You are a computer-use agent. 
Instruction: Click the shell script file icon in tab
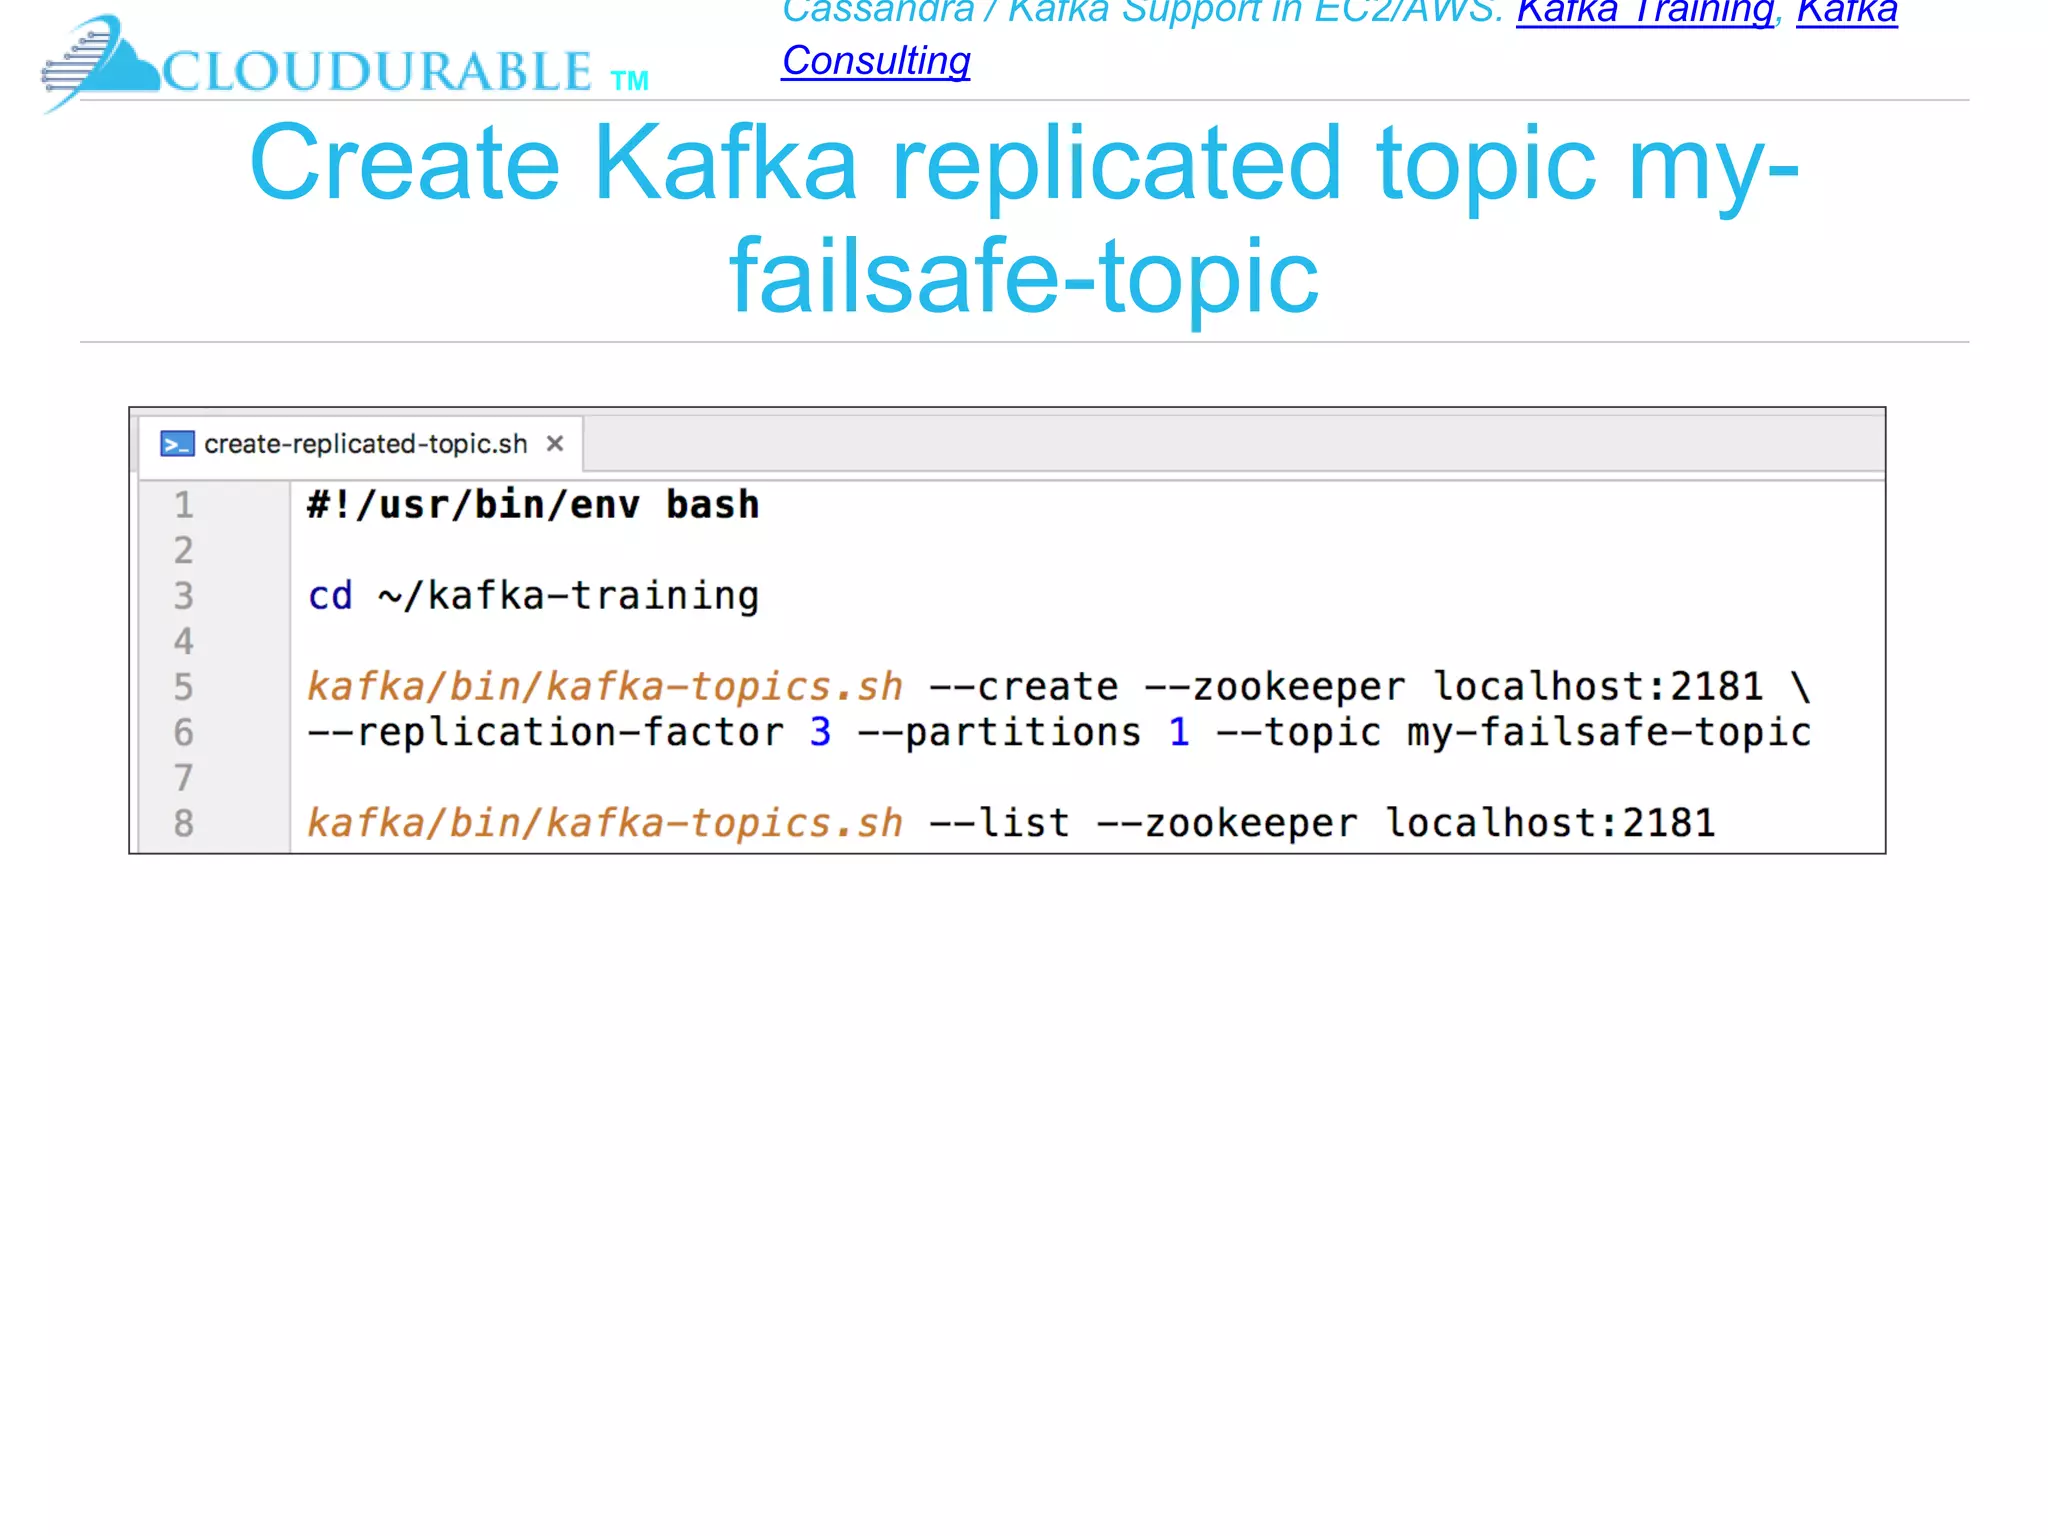coord(177,444)
